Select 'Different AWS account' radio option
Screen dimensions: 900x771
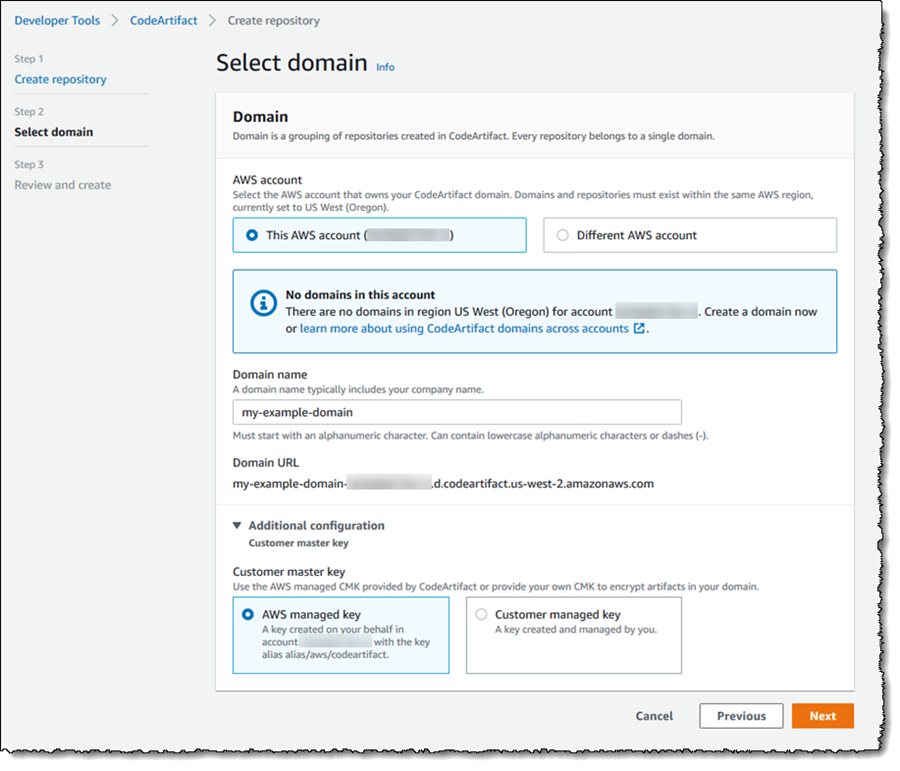(x=562, y=235)
